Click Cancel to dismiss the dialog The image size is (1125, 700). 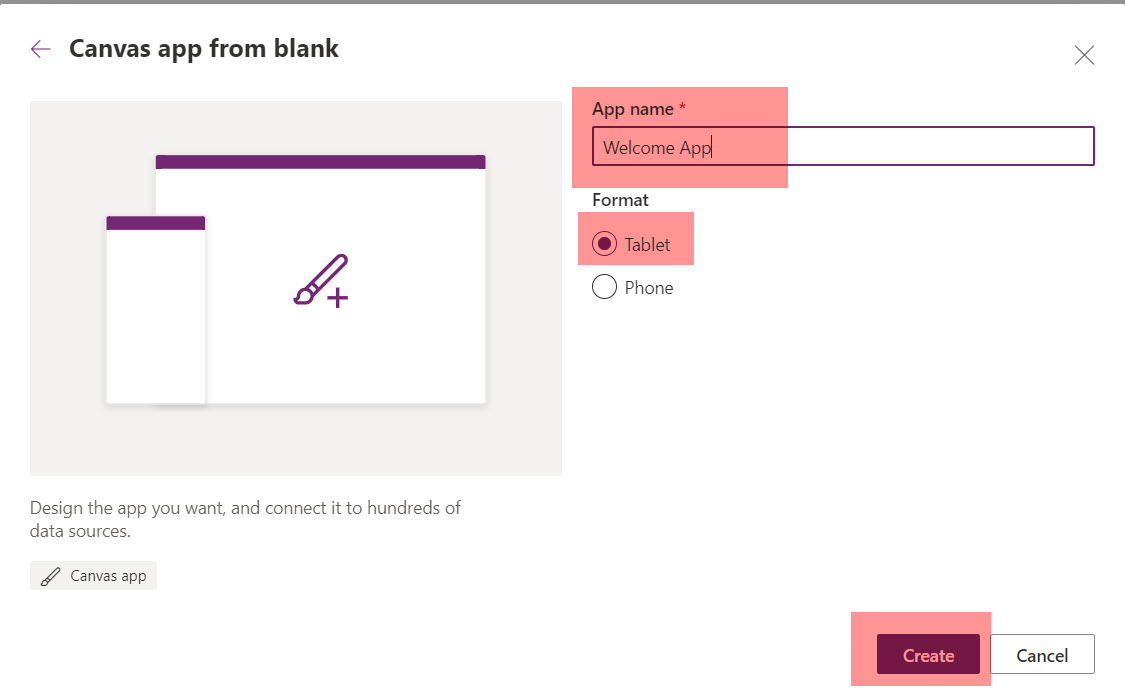click(x=1042, y=654)
